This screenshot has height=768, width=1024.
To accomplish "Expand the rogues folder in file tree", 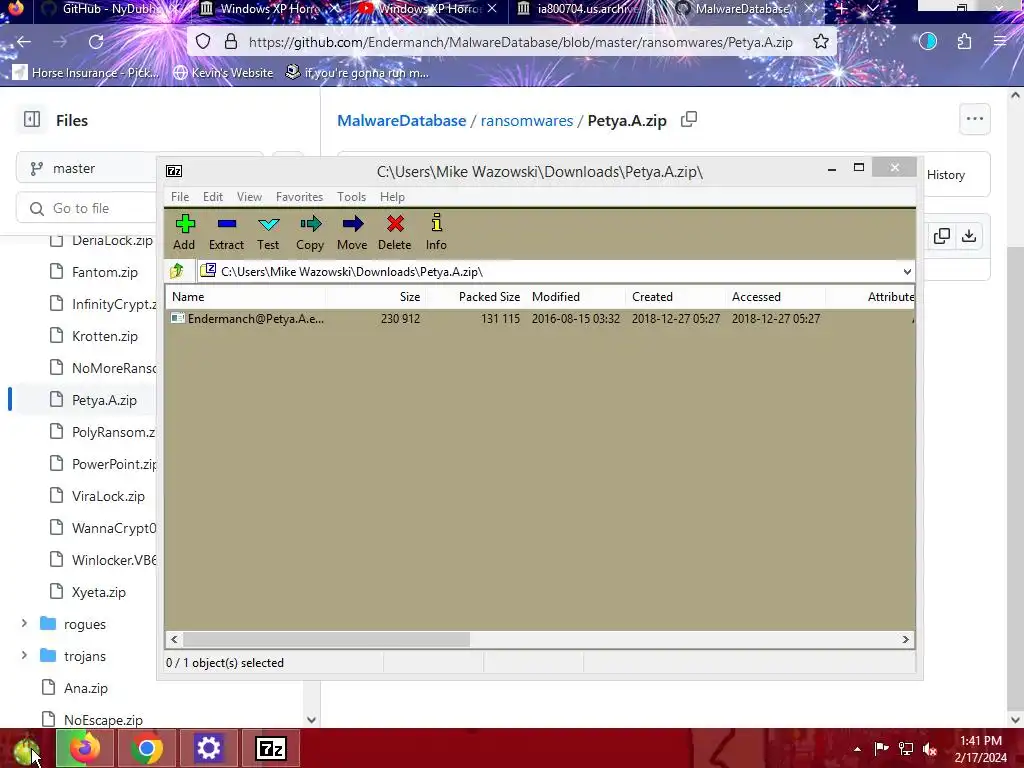I will 24,624.
